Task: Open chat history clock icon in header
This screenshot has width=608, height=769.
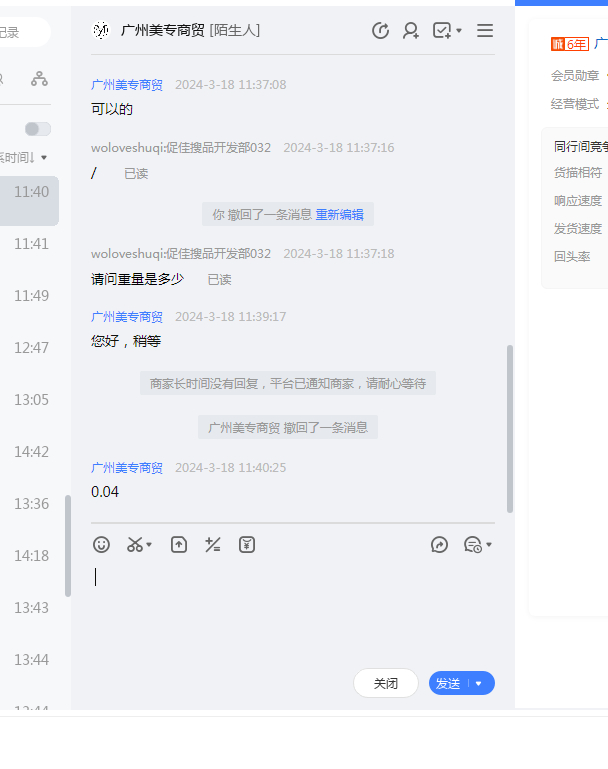Action: click(x=380, y=30)
